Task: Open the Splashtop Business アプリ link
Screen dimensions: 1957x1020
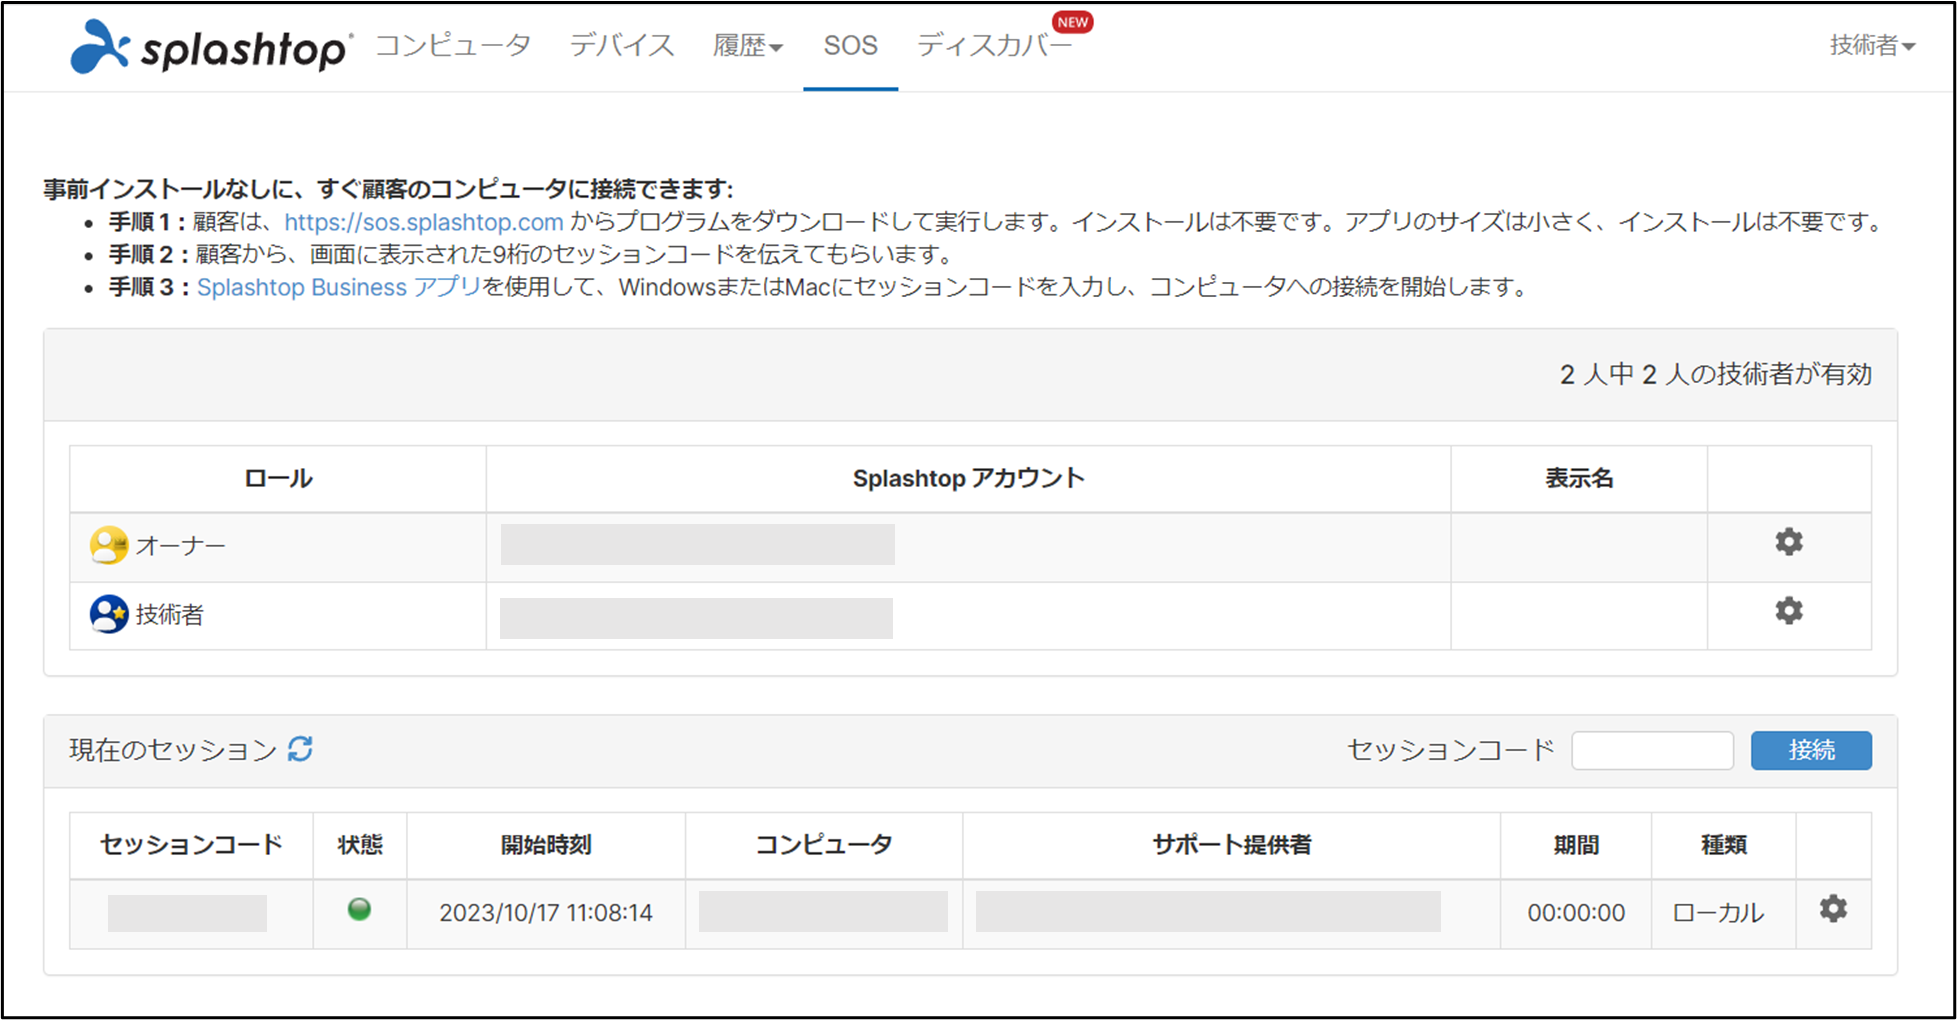Action: coord(339,287)
